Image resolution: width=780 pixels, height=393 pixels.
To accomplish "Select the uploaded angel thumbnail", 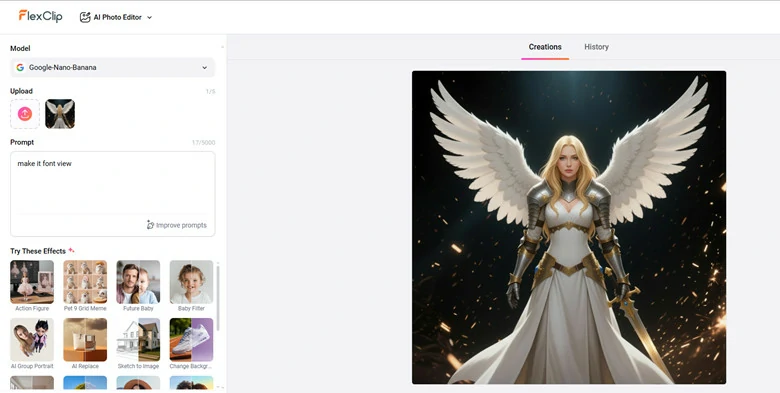I will click(60, 114).
